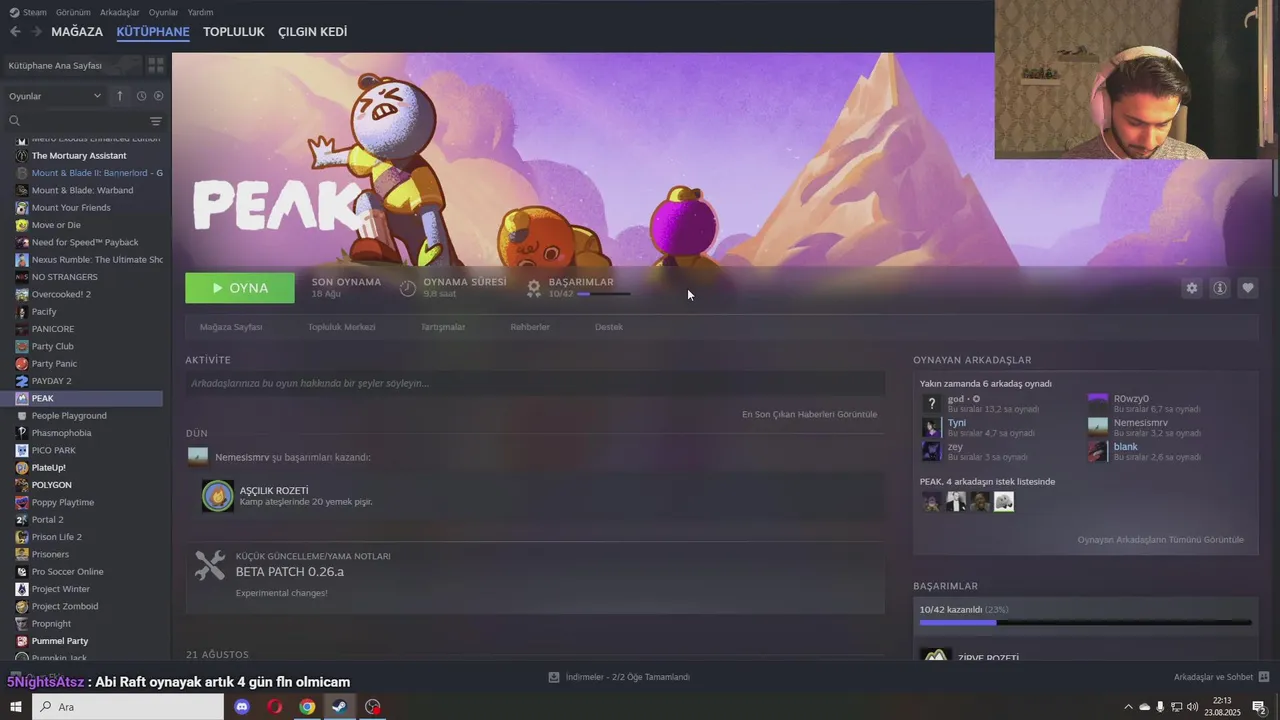Select The Mortuary Assistant in library

[79, 156]
